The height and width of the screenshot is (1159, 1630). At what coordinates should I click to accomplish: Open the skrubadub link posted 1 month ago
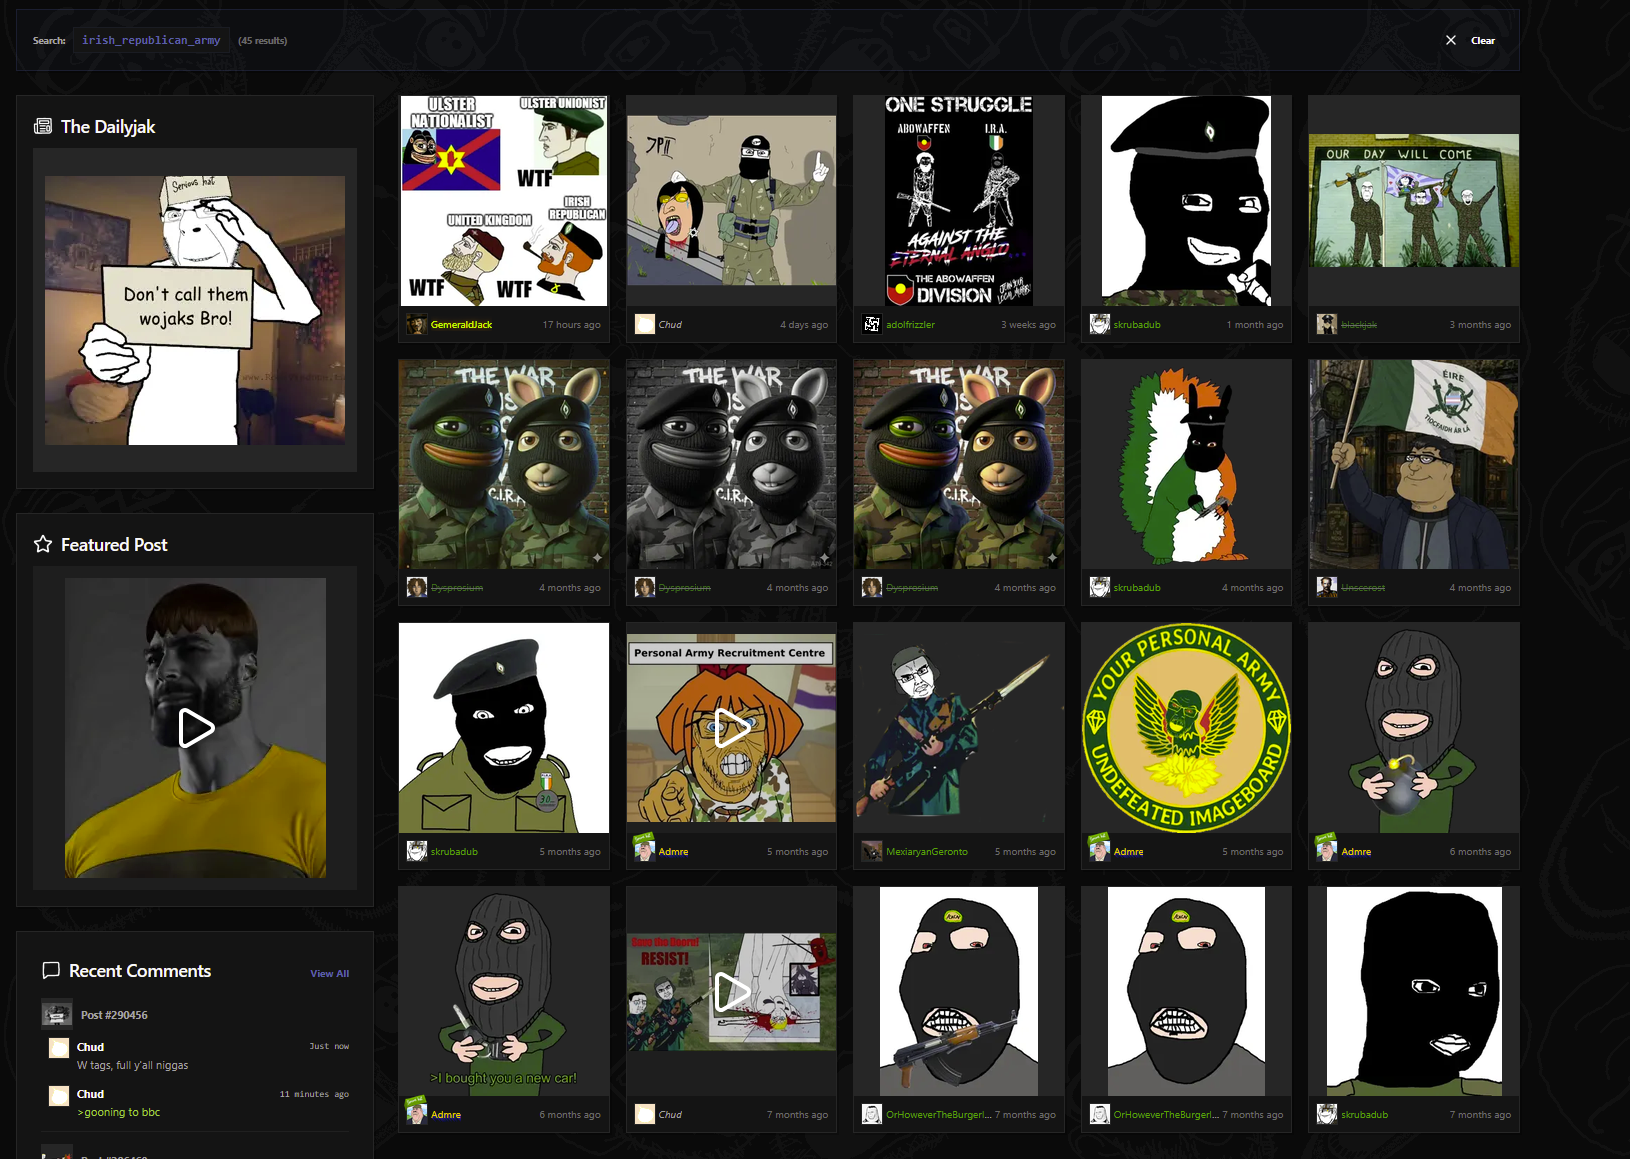[1137, 324]
